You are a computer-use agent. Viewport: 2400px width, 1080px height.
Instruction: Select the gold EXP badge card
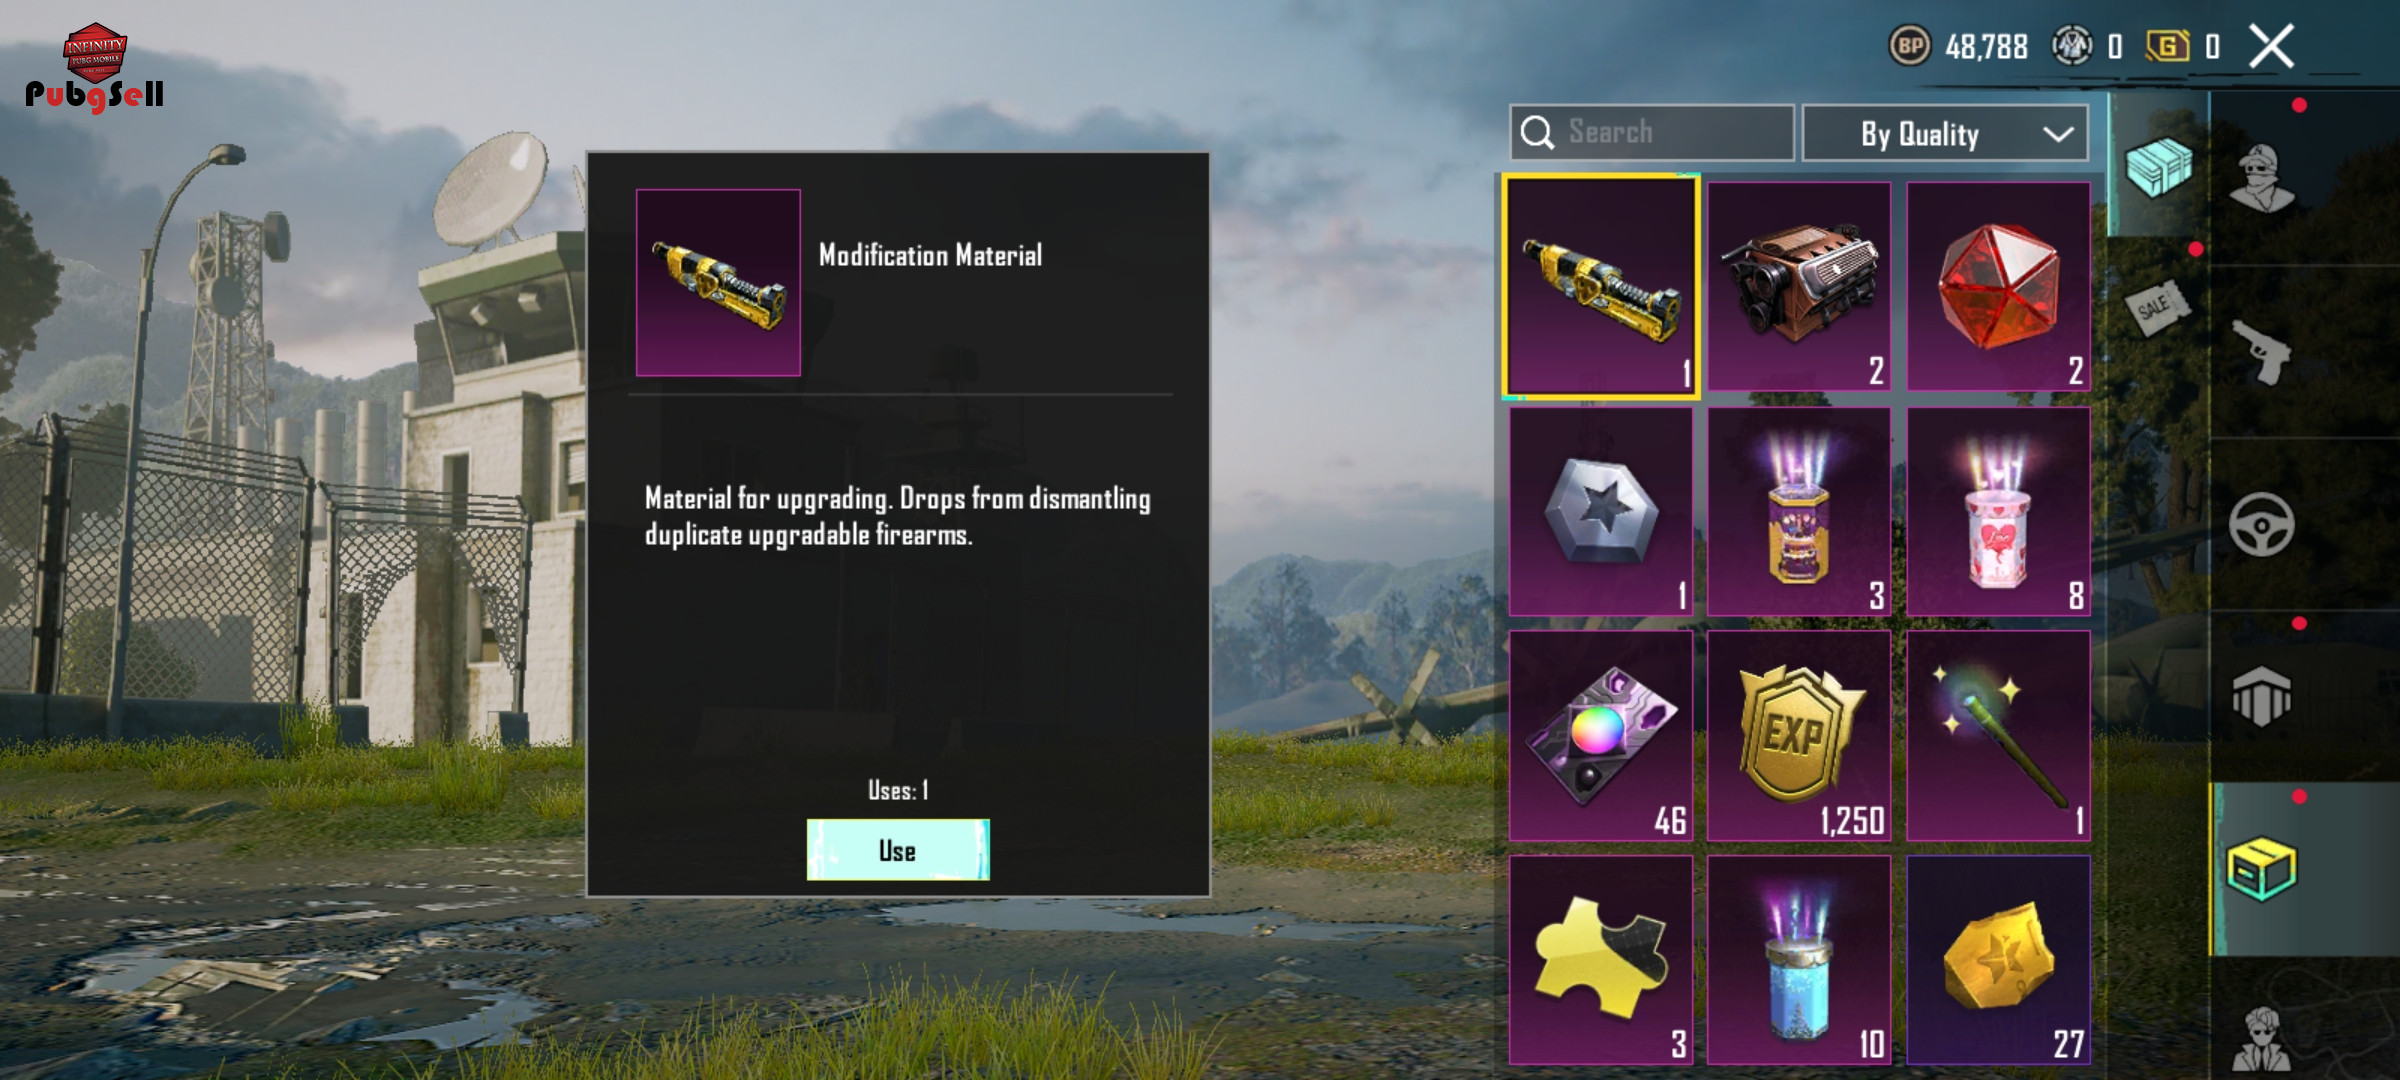click(1799, 735)
